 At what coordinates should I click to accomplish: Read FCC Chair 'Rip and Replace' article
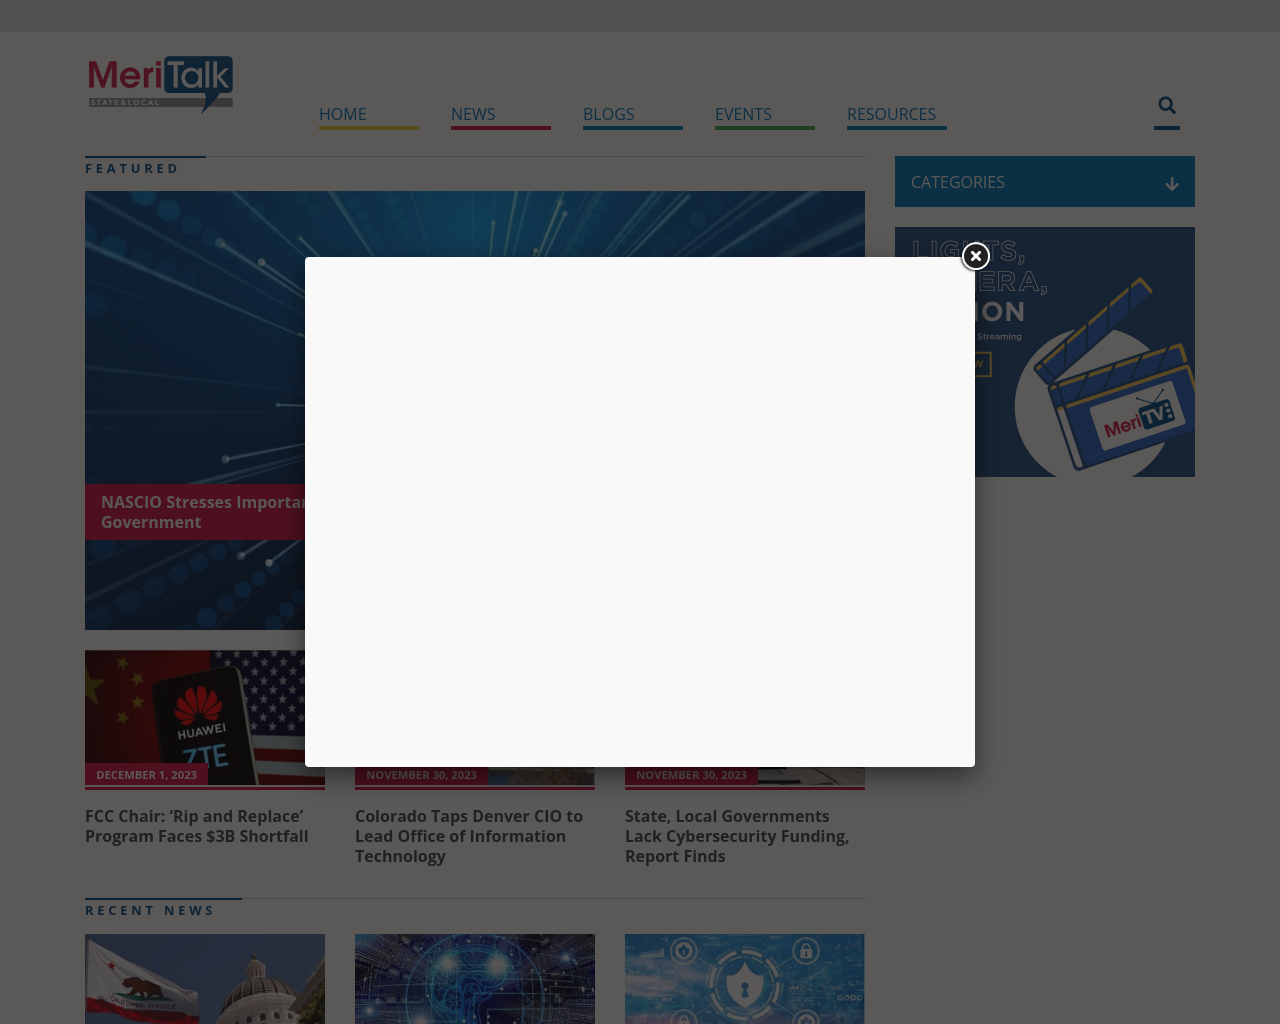pyautogui.click(x=197, y=826)
